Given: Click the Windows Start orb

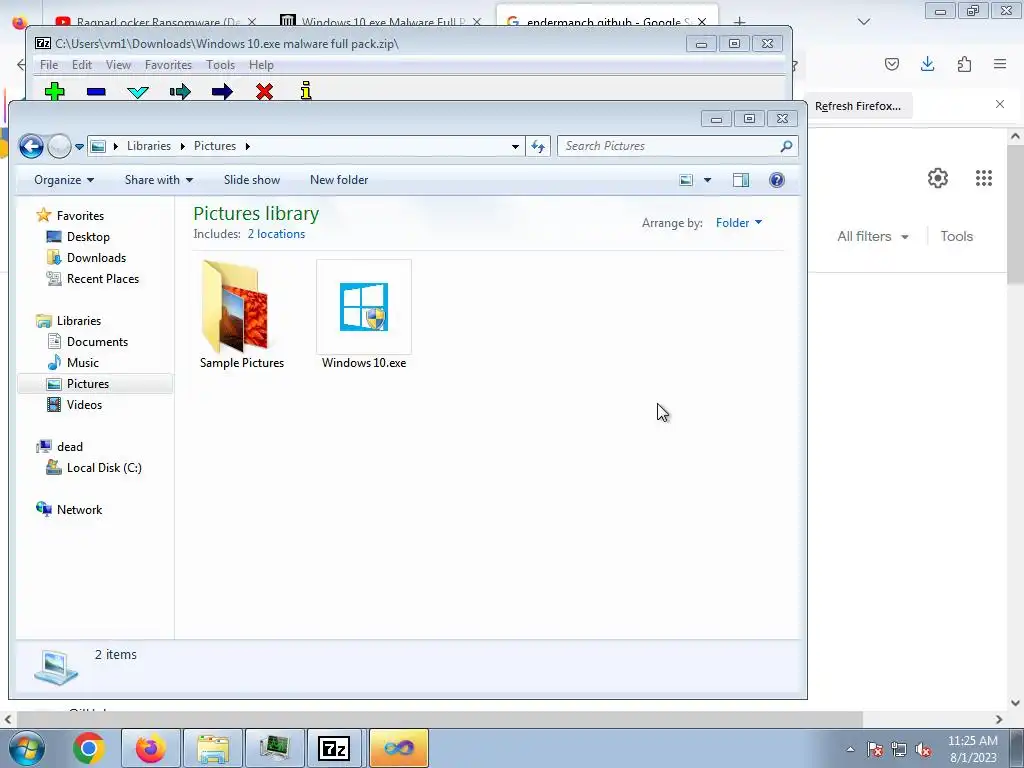Looking at the screenshot, I should point(26,748).
